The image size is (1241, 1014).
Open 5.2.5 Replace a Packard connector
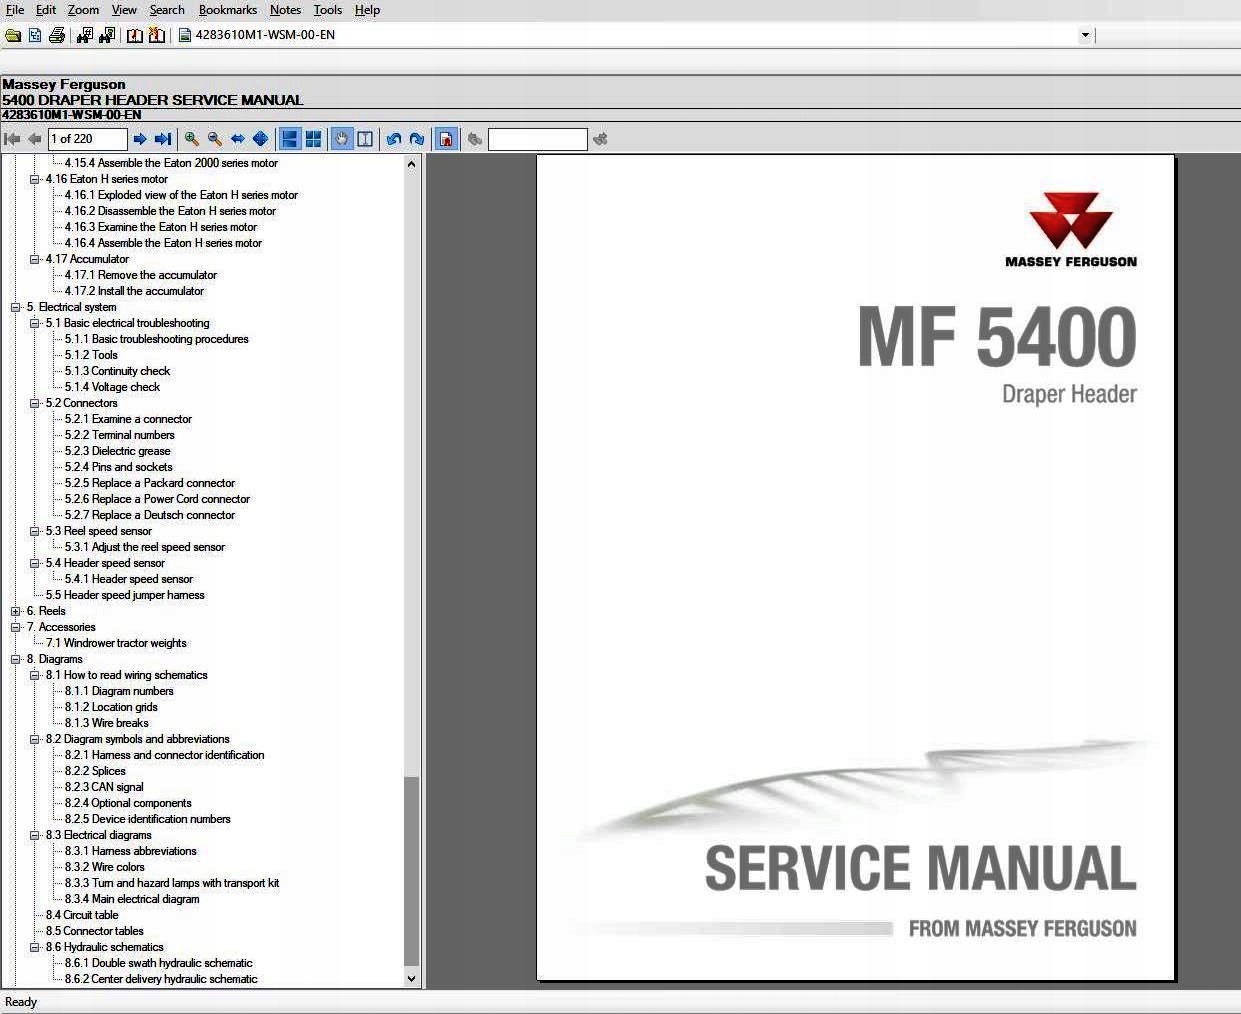[150, 483]
